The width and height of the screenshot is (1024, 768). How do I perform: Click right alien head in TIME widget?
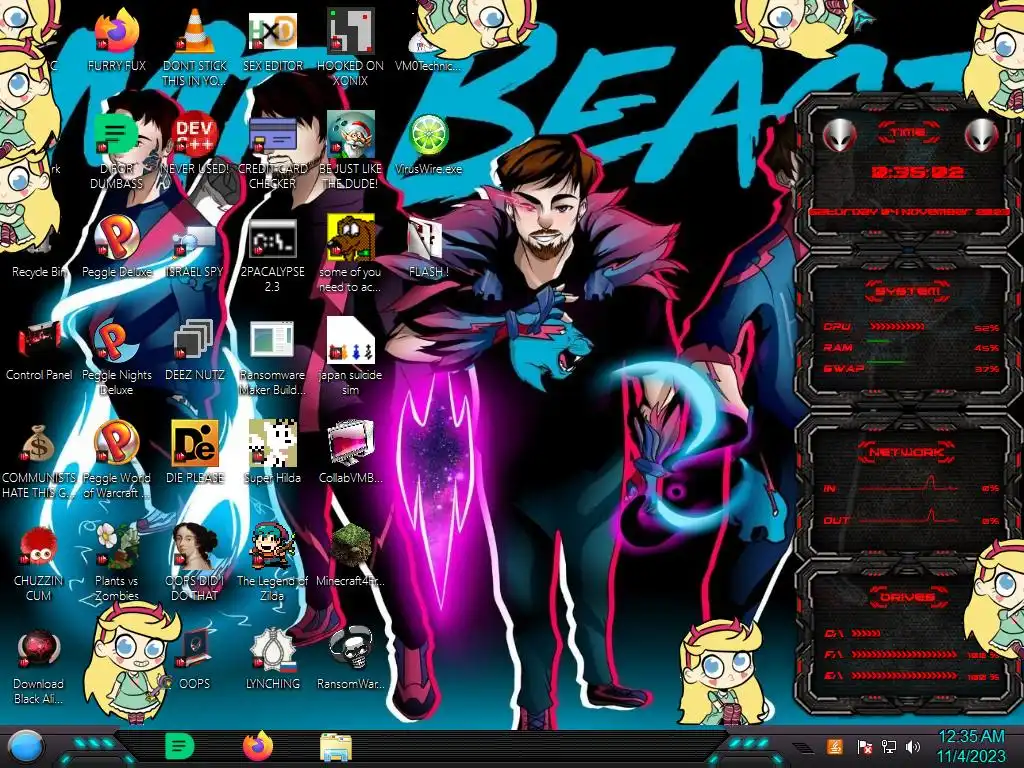click(x=980, y=135)
